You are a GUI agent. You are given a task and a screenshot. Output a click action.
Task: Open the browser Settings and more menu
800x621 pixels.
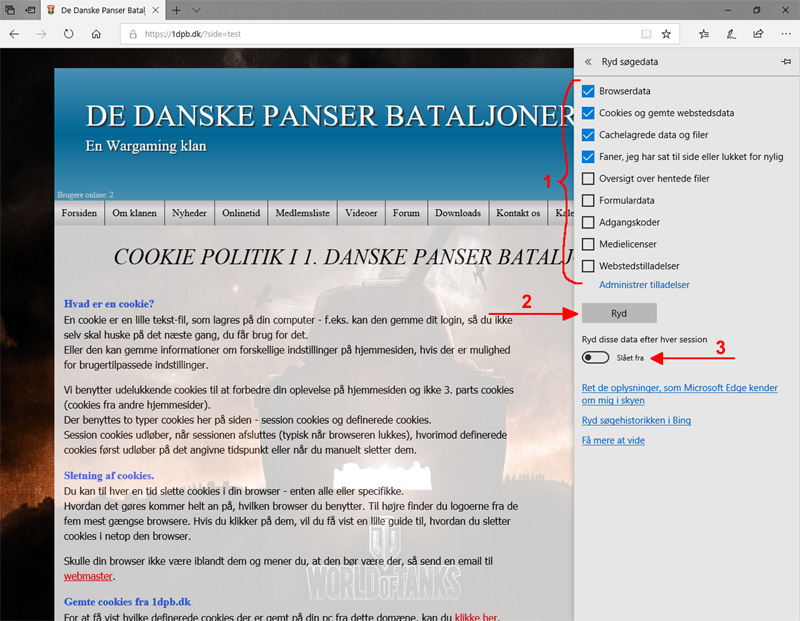tap(783, 33)
